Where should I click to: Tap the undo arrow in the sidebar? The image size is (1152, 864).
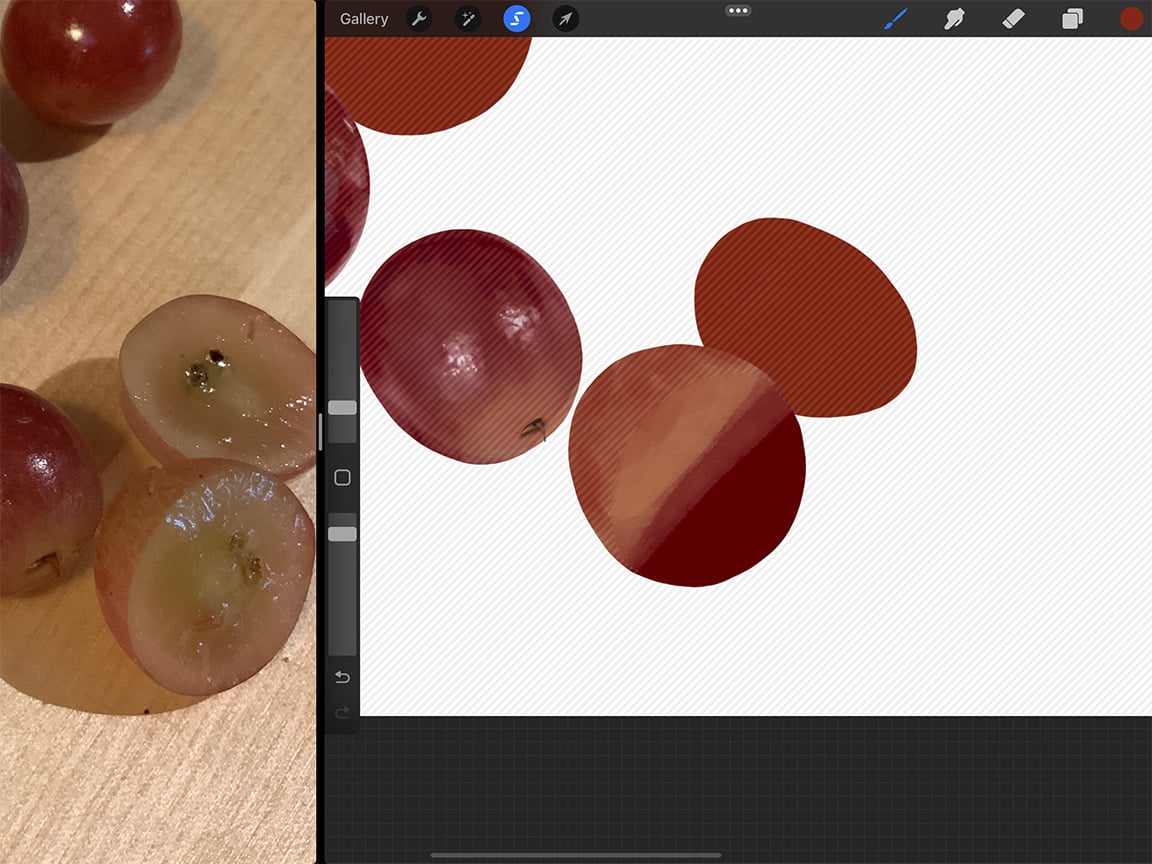(341, 677)
